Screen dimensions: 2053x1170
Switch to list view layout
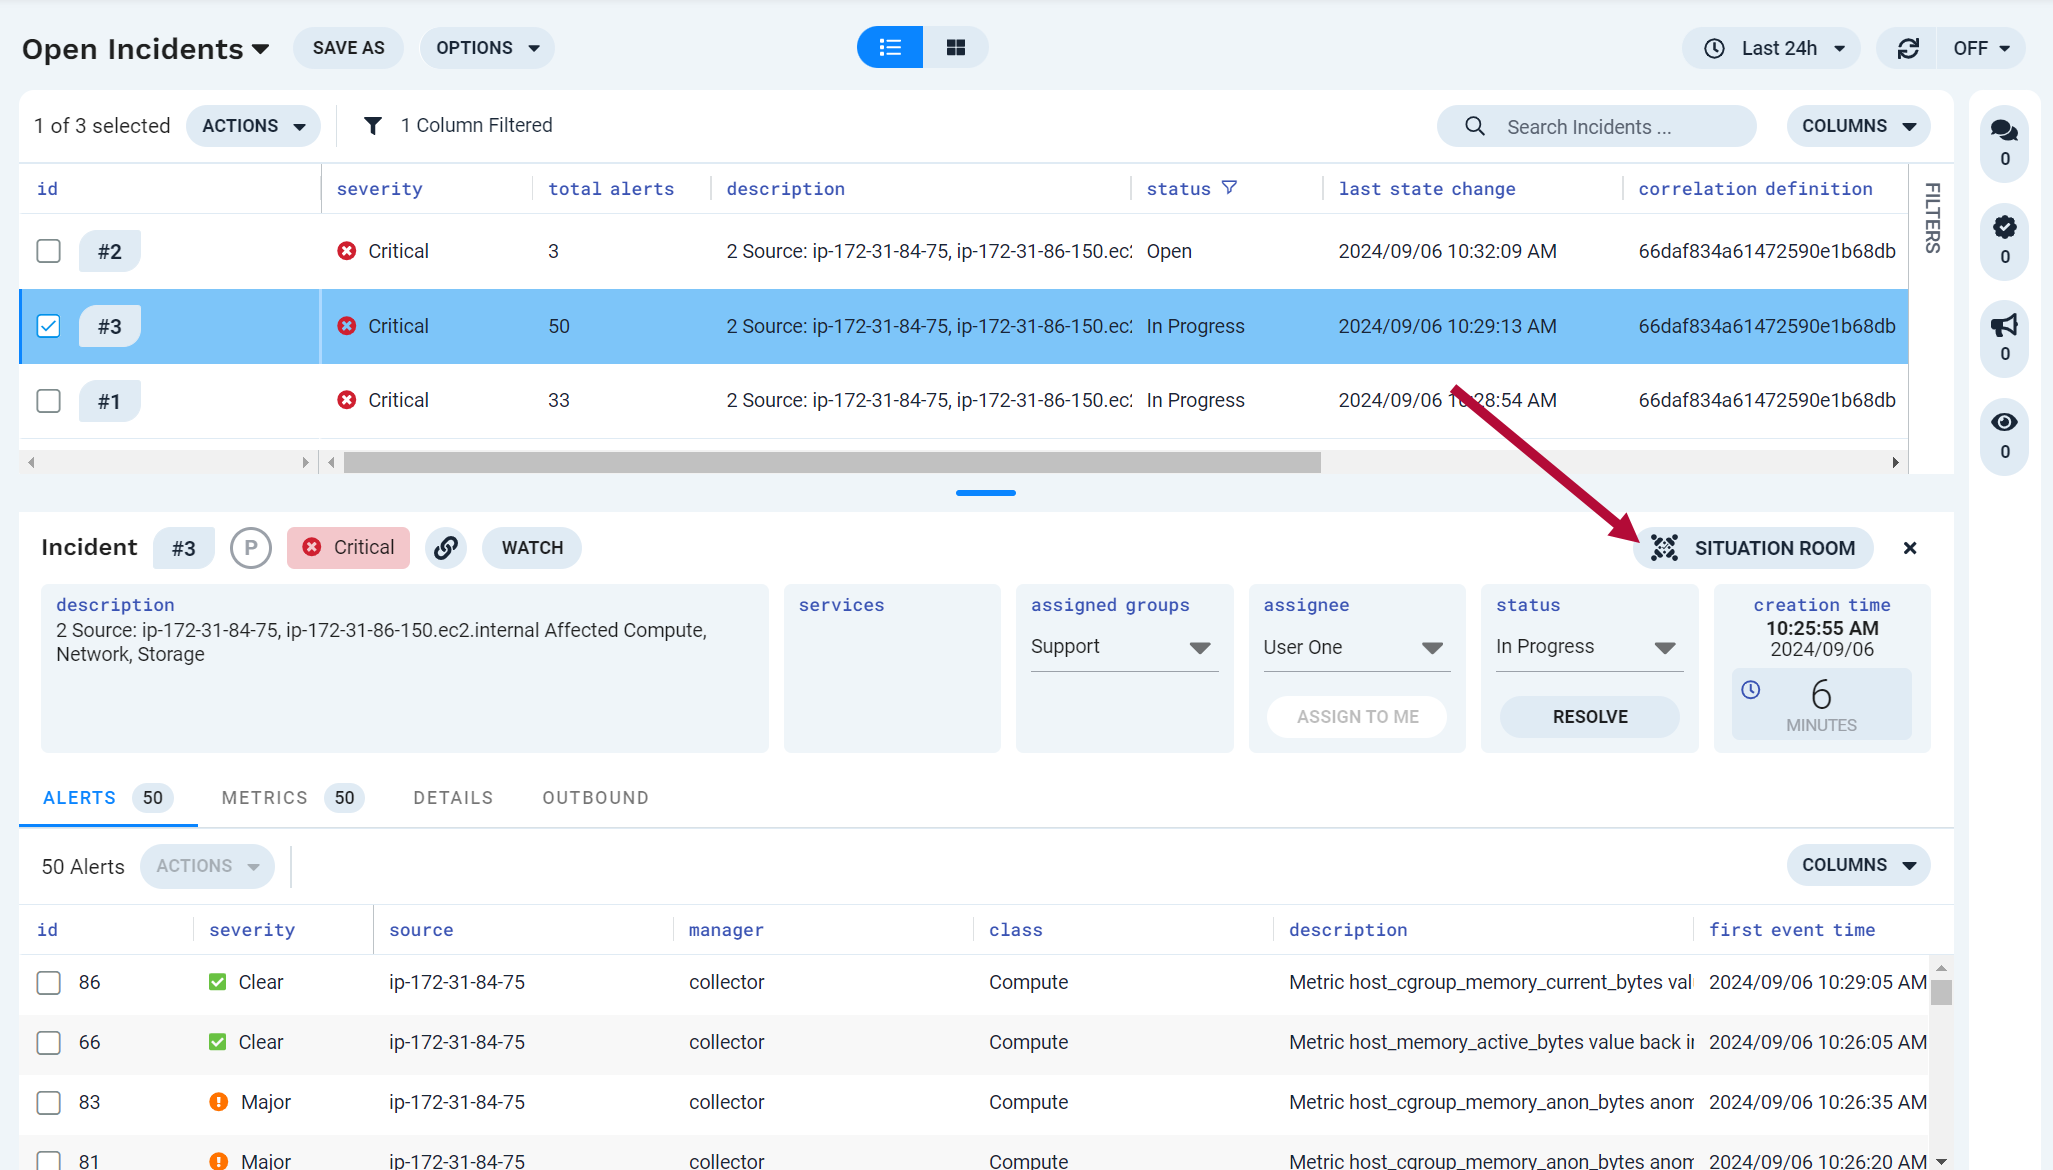[x=890, y=48]
